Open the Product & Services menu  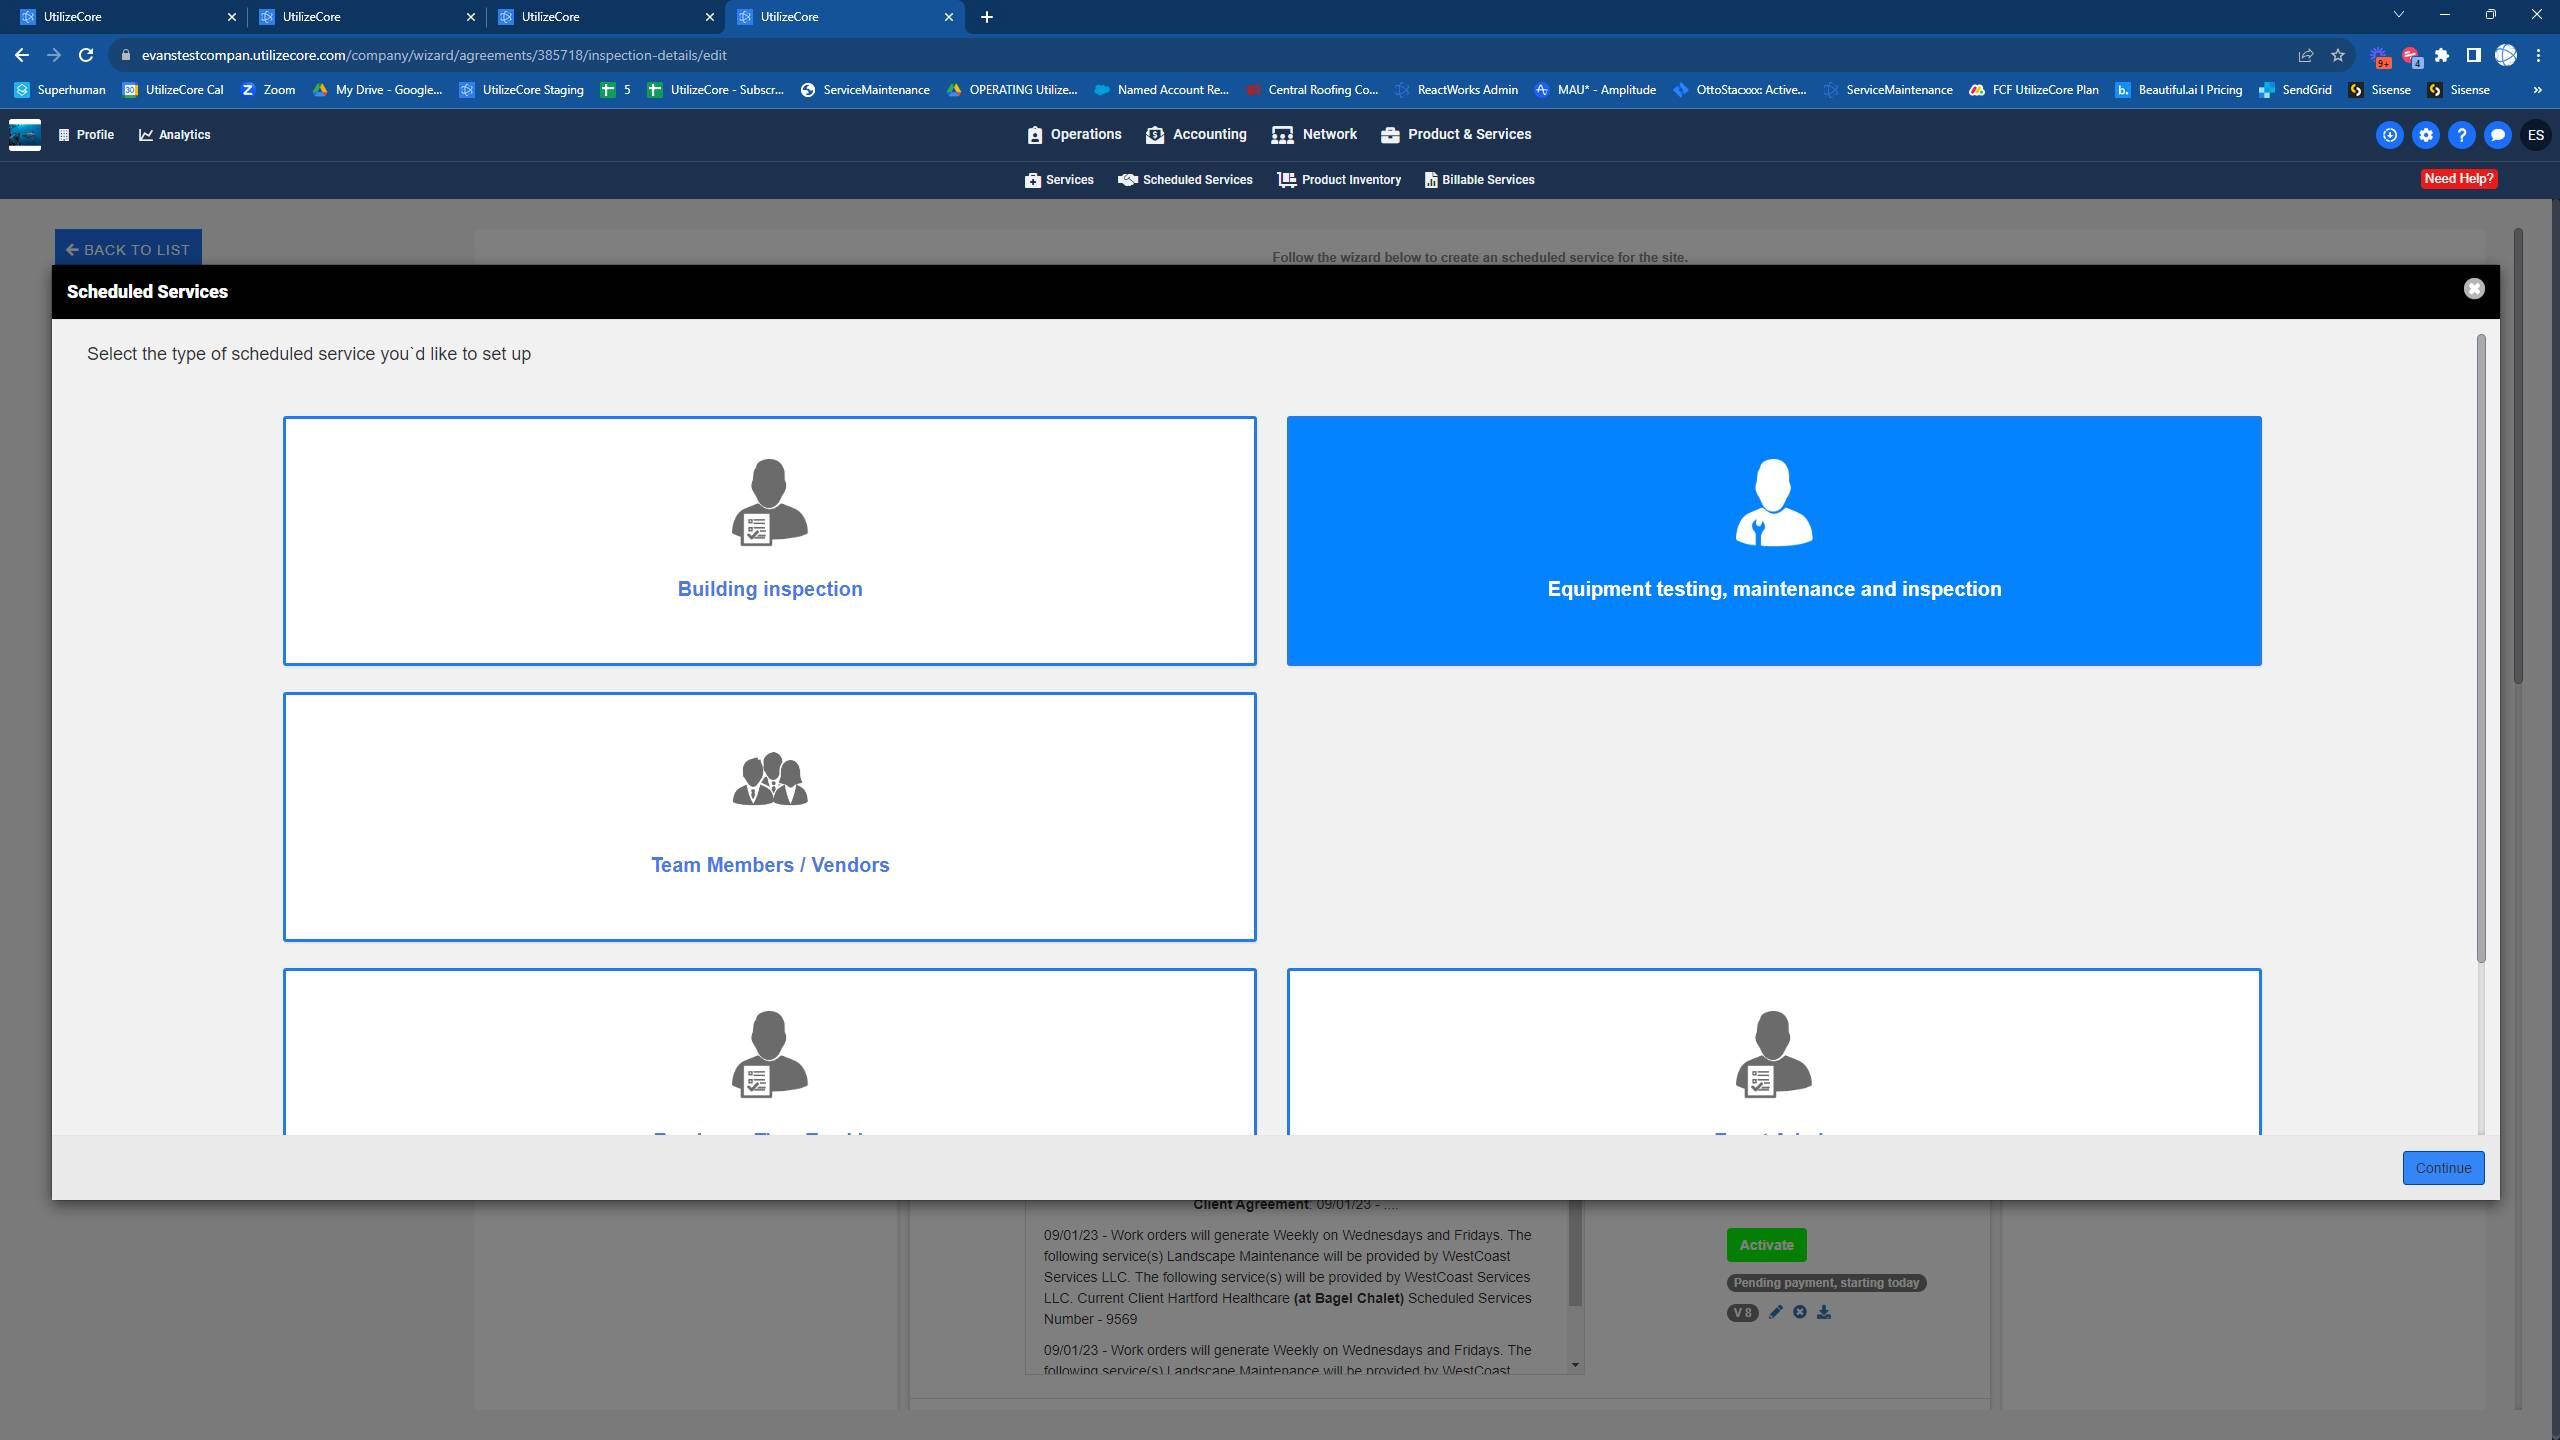[1456, 134]
